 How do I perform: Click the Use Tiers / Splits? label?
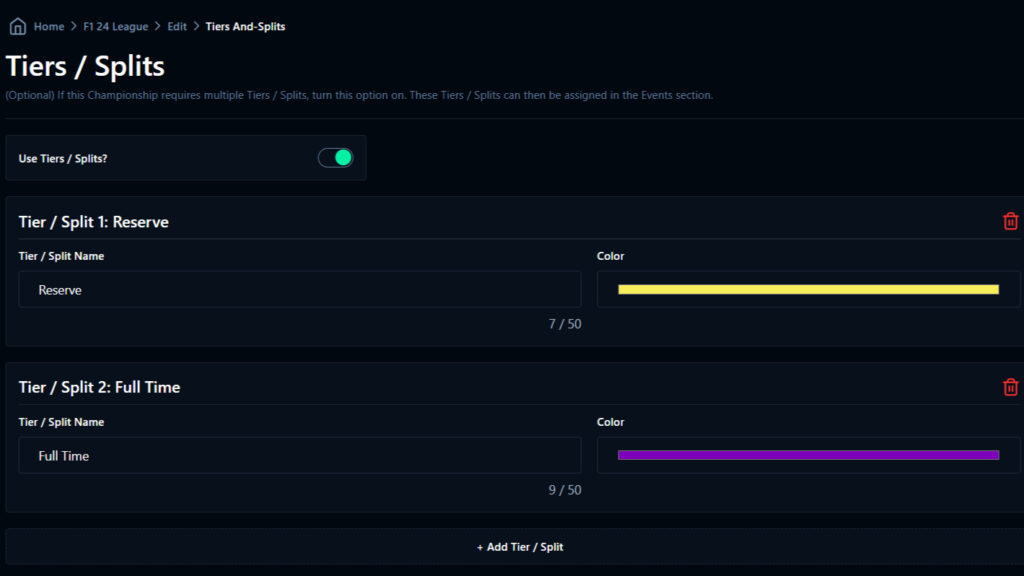click(x=63, y=158)
